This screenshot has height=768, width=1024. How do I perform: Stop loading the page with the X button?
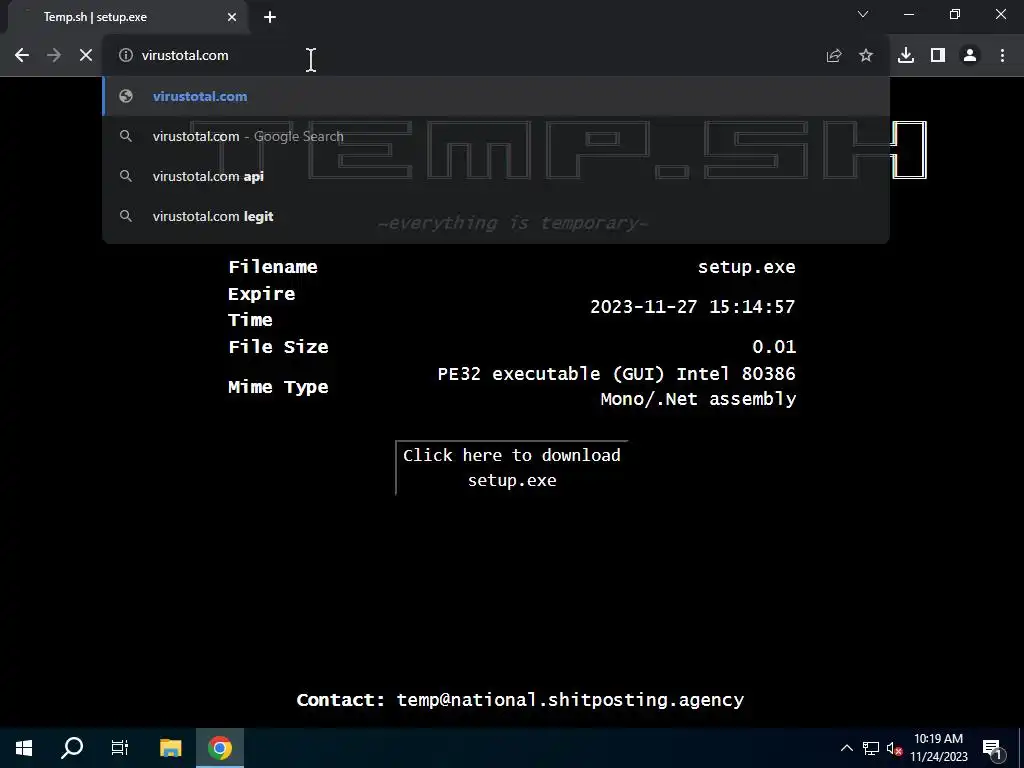click(86, 56)
